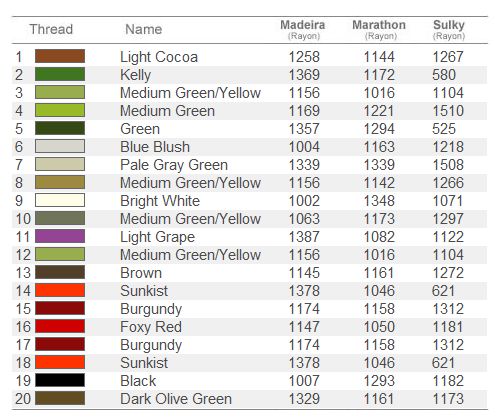
Task: Select the Sunkist swatch in row 14
Action: [x=60, y=290]
